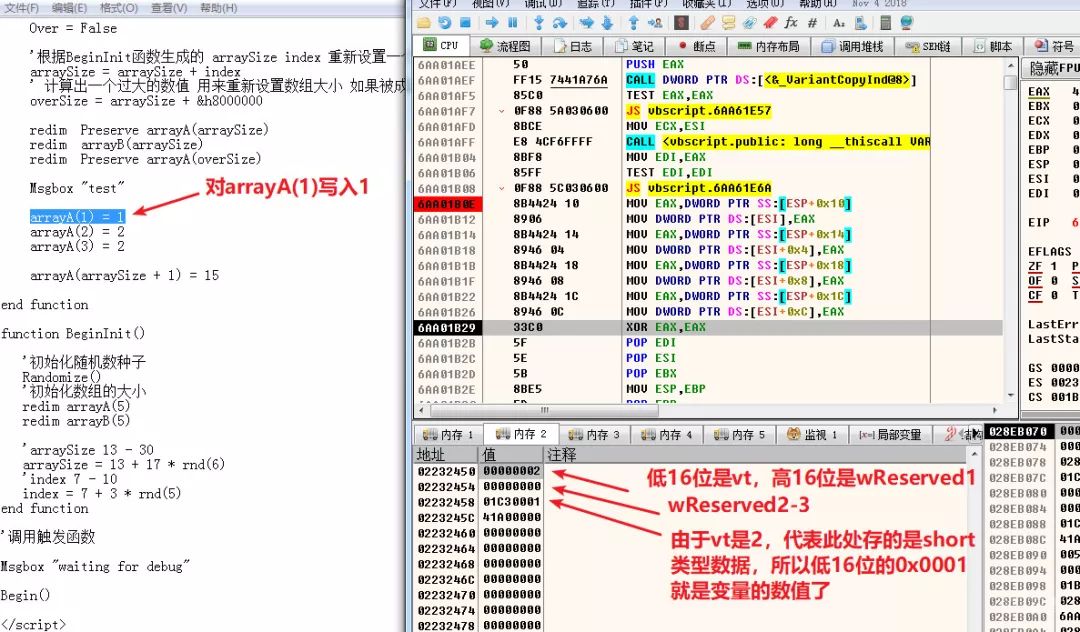Switch to the 符号 tab
The width and height of the screenshot is (1080, 632).
coord(1054,46)
